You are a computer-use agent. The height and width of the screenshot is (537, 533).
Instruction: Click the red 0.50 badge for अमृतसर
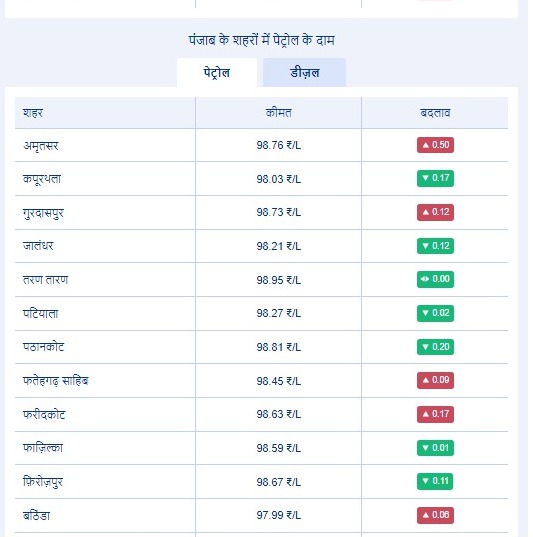435,145
